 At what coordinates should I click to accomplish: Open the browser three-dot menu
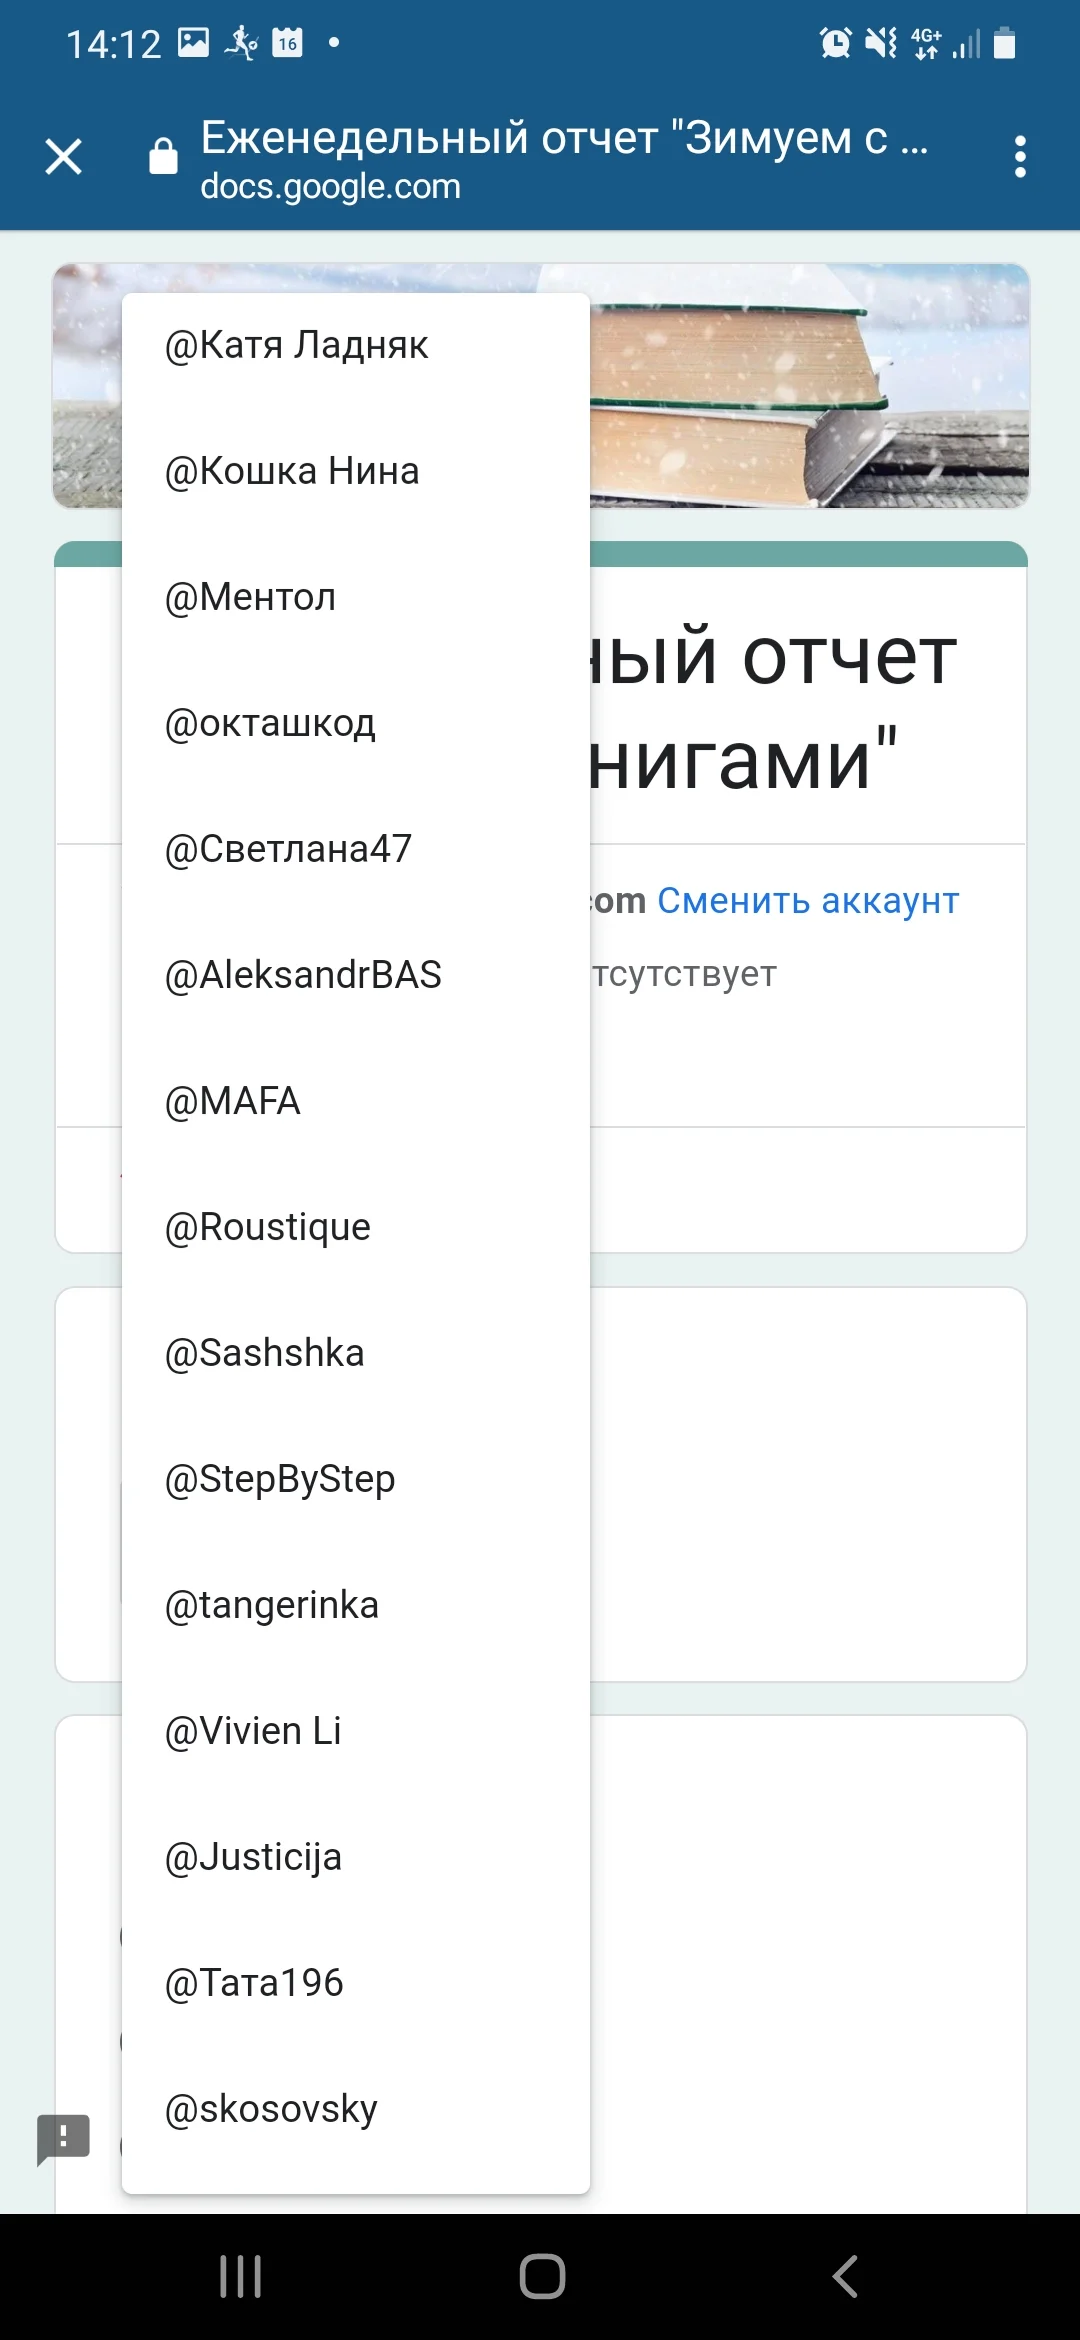[1020, 157]
